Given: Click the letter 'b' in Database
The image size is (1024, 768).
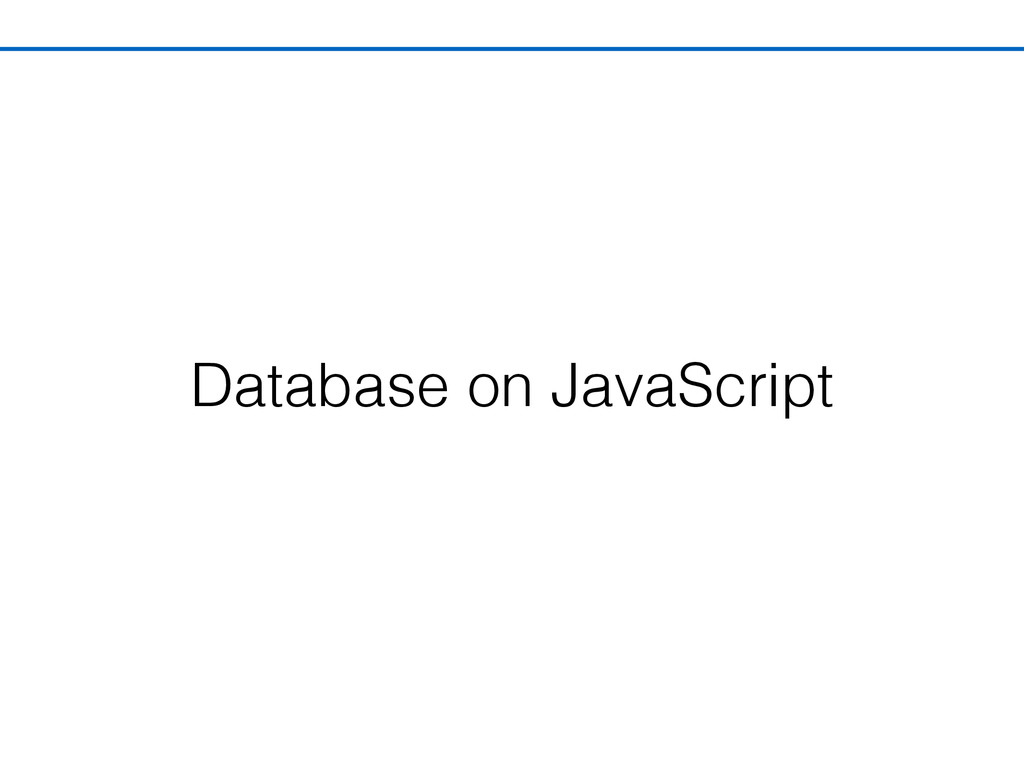Looking at the screenshot, I should 336,385.
